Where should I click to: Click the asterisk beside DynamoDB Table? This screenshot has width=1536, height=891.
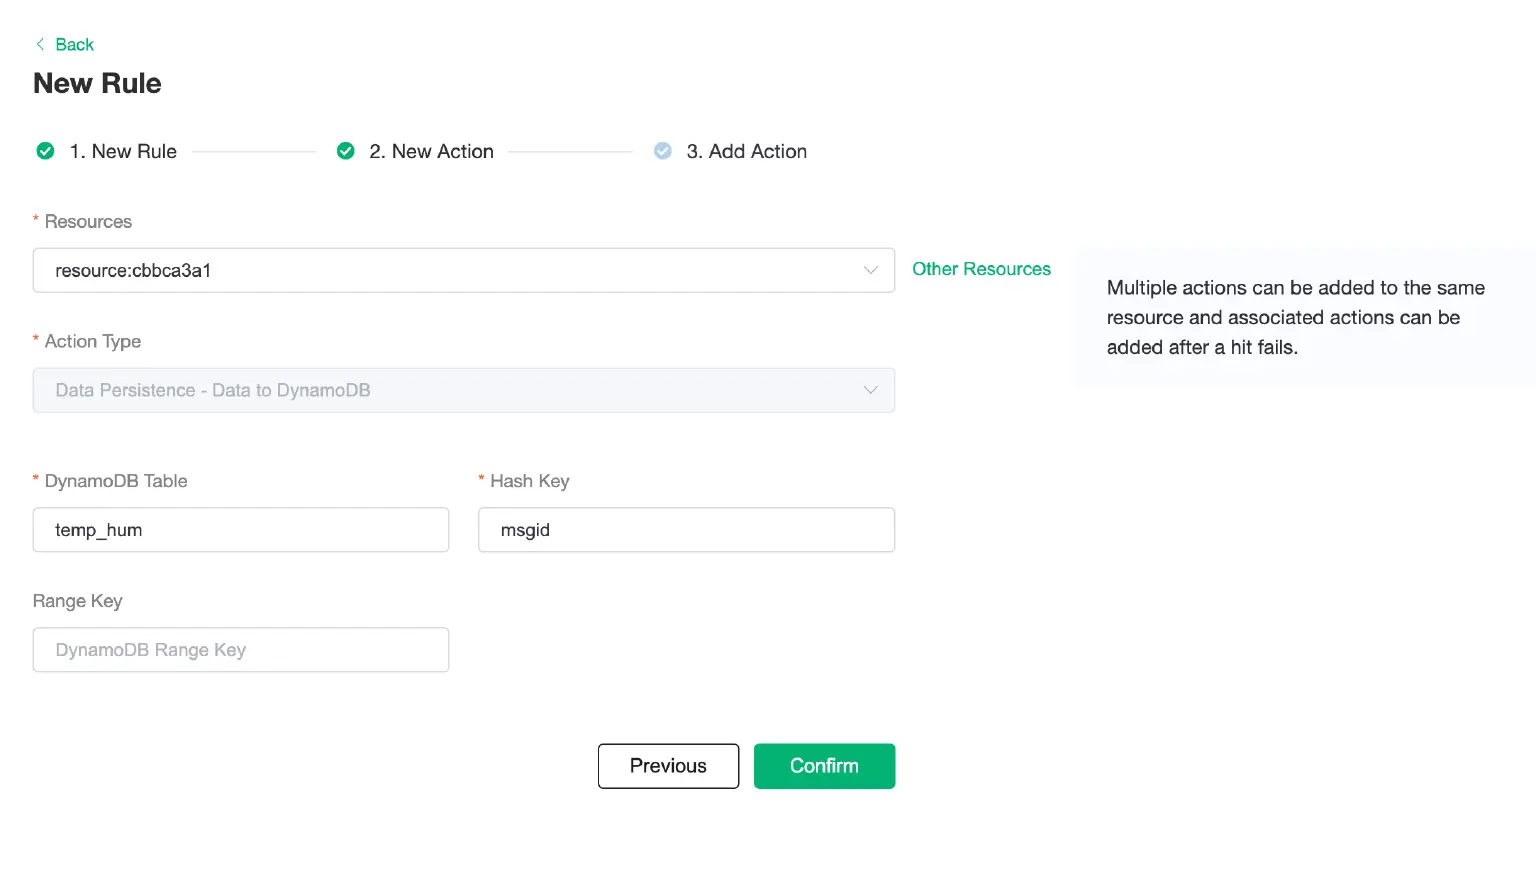click(x=36, y=481)
